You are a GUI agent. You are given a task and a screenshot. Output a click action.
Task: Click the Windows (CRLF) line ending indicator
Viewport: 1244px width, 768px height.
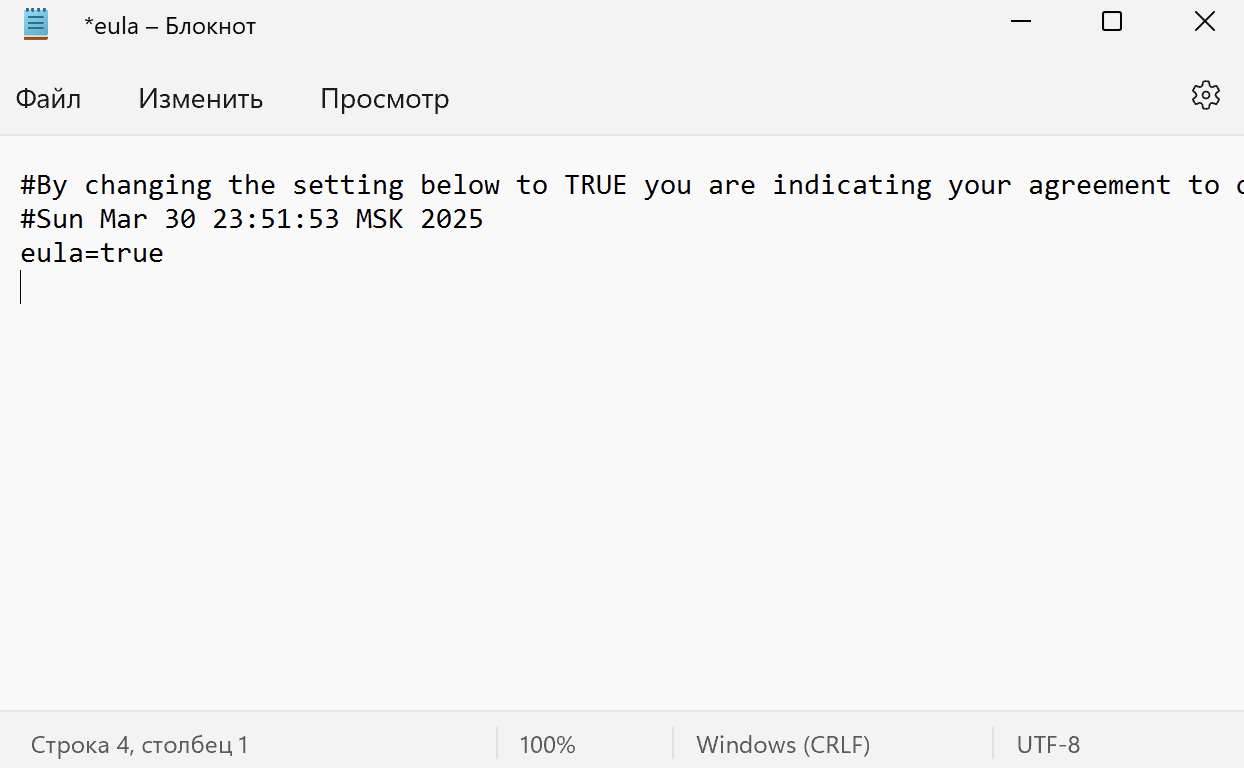tap(783, 745)
